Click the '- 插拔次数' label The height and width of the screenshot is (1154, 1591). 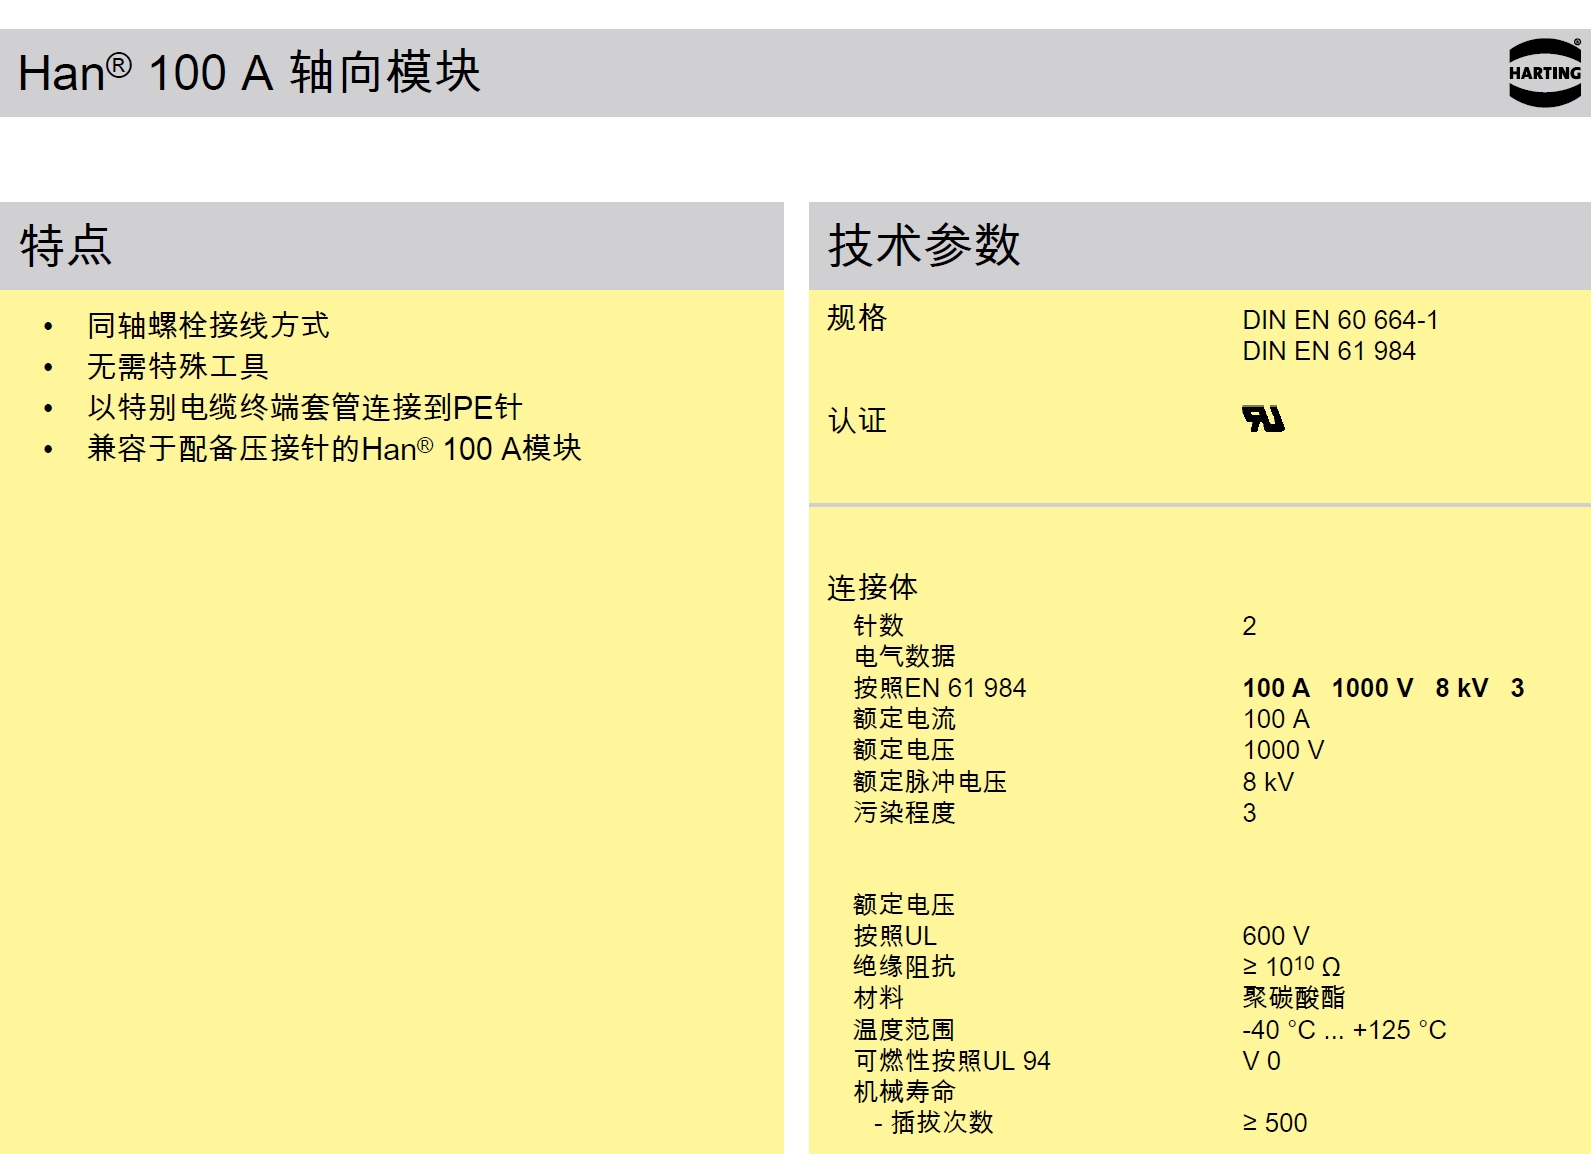(934, 1123)
